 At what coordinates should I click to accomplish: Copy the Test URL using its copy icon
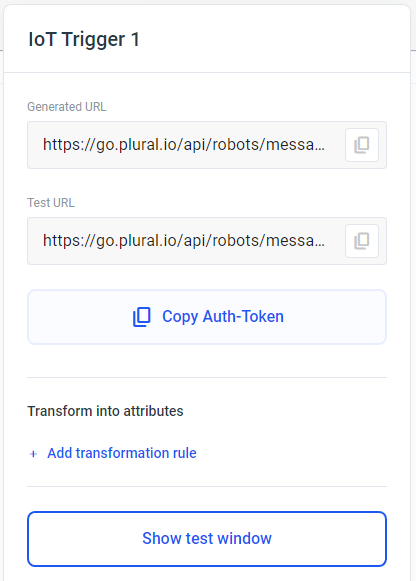(x=362, y=241)
